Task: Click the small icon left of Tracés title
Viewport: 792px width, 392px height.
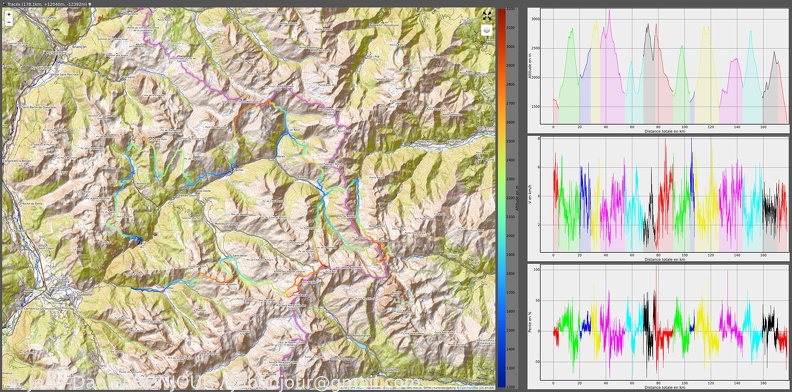Action: (3, 4)
